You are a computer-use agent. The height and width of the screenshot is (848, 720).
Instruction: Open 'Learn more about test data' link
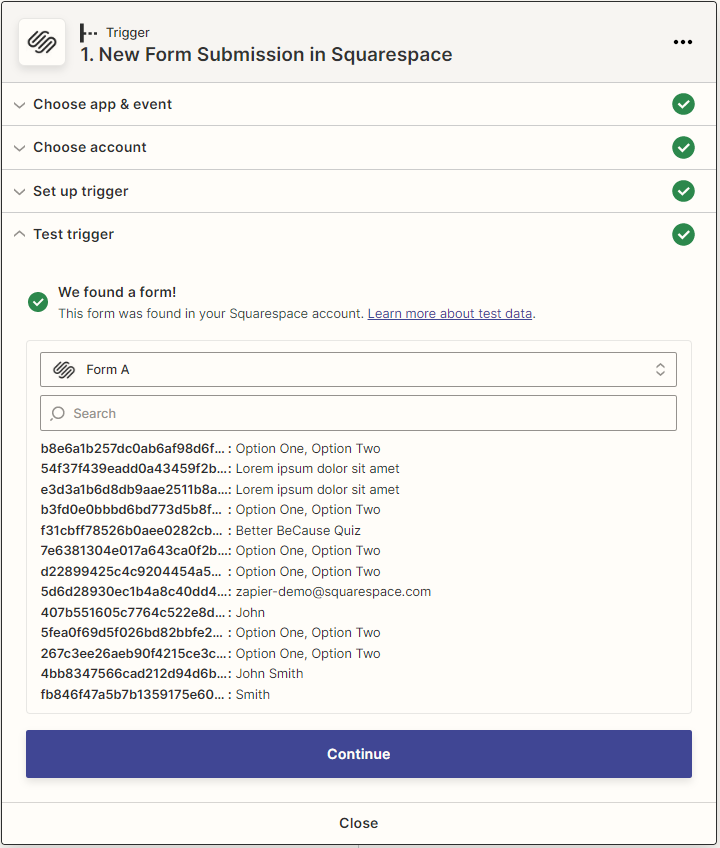click(450, 314)
